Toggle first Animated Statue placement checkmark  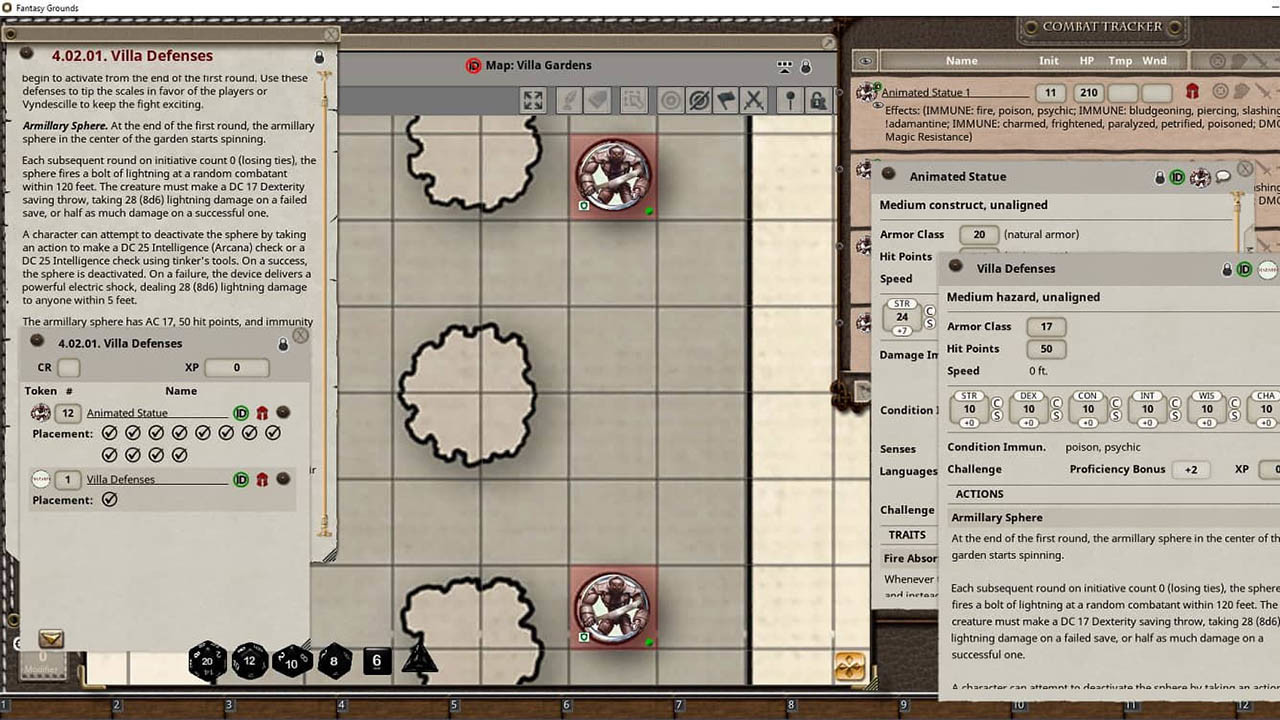coord(110,433)
